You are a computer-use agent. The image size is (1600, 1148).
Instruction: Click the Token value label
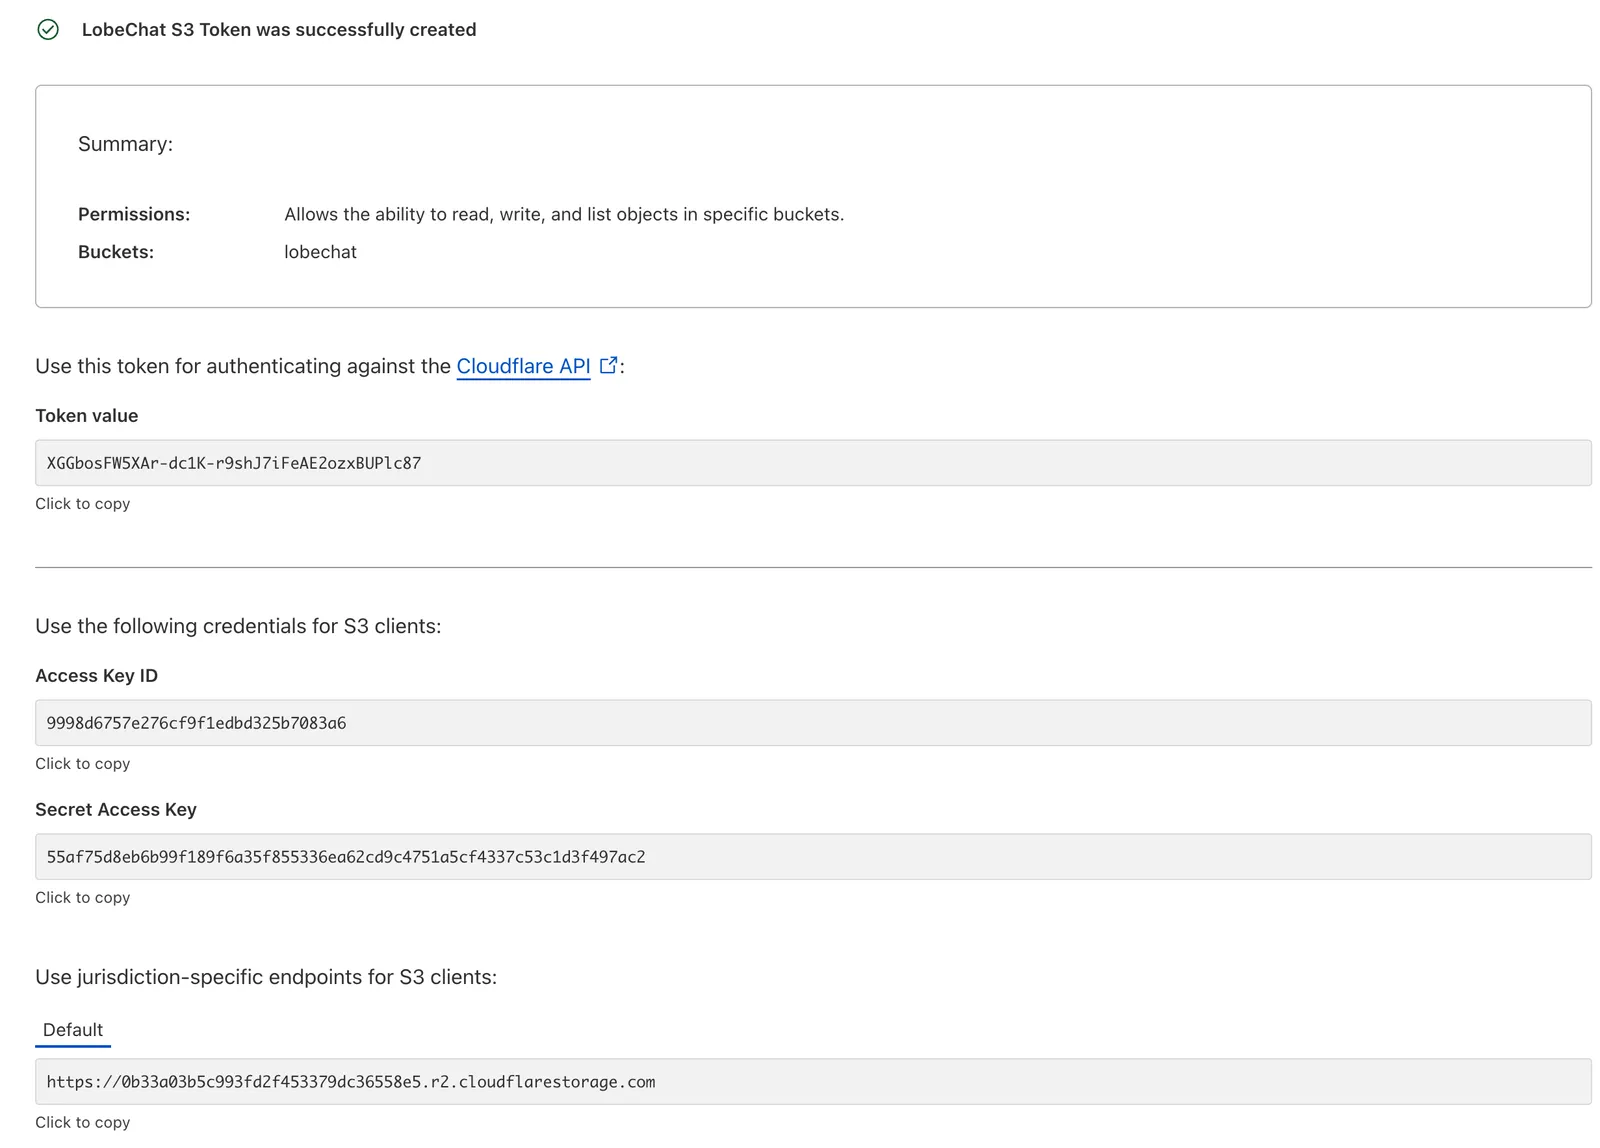point(87,416)
